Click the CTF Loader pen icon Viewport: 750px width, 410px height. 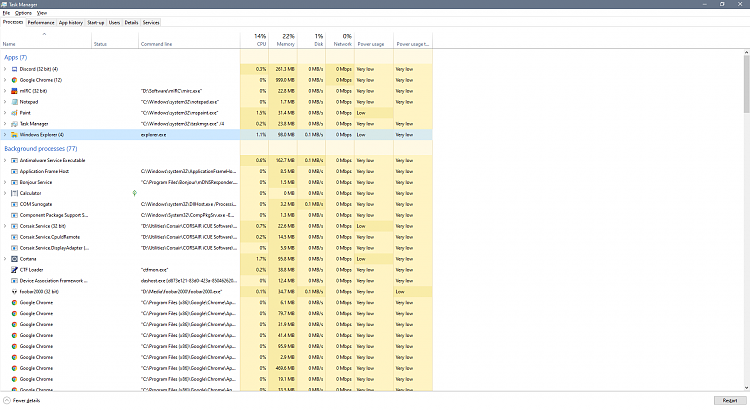click(x=14, y=270)
